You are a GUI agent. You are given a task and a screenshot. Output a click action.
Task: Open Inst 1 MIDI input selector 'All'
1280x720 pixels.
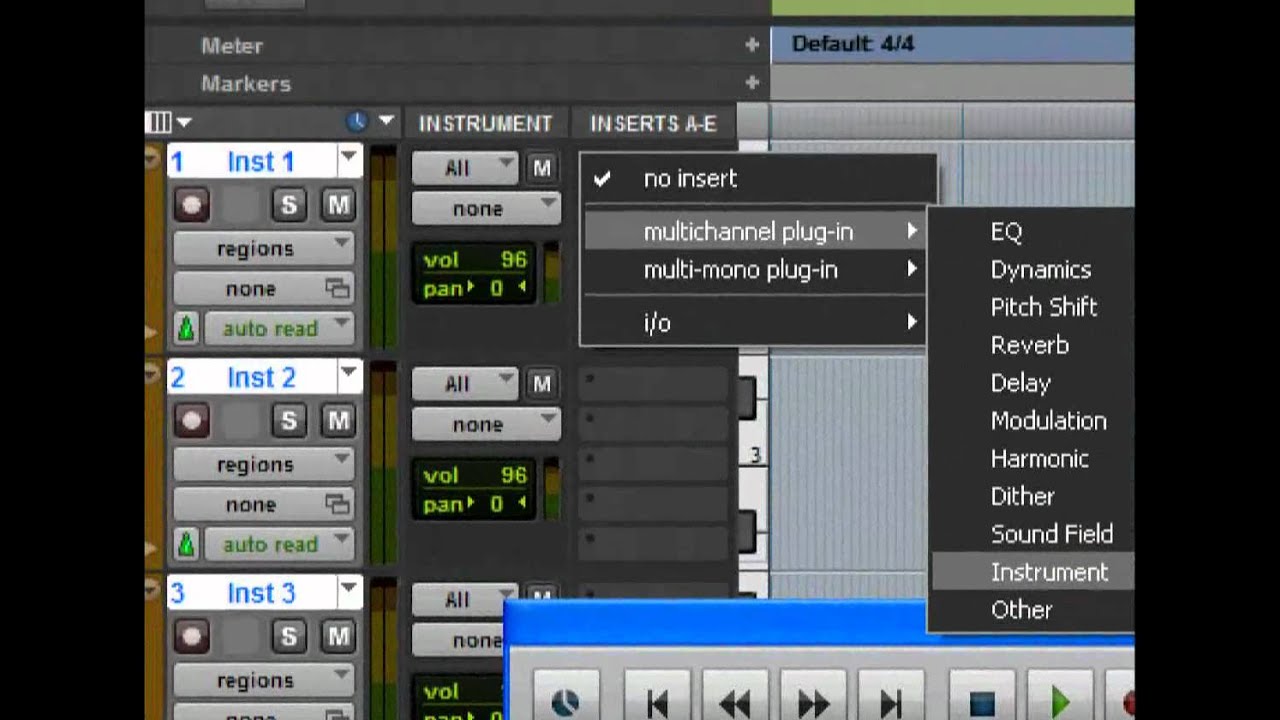click(465, 168)
